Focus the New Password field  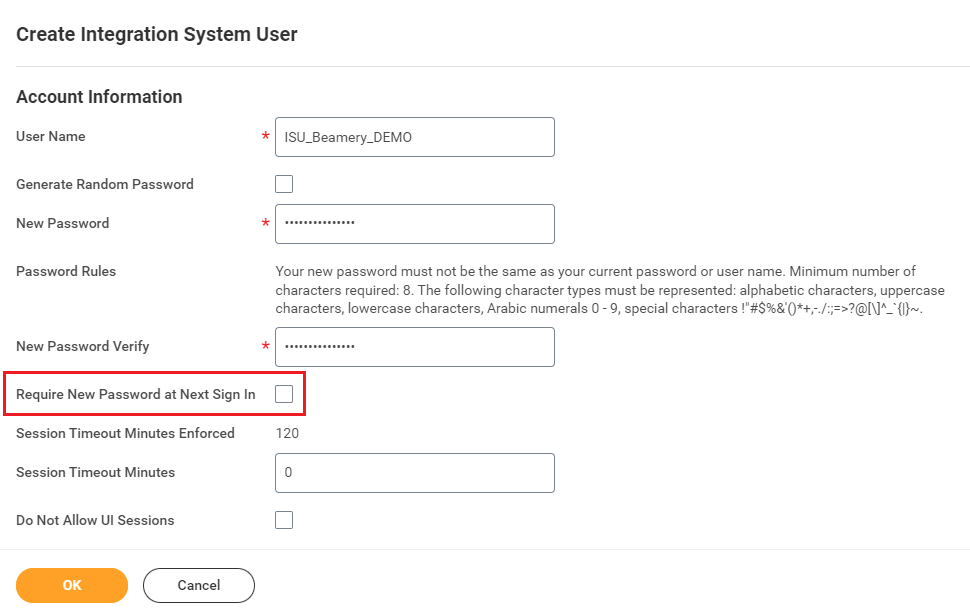tap(414, 223)
